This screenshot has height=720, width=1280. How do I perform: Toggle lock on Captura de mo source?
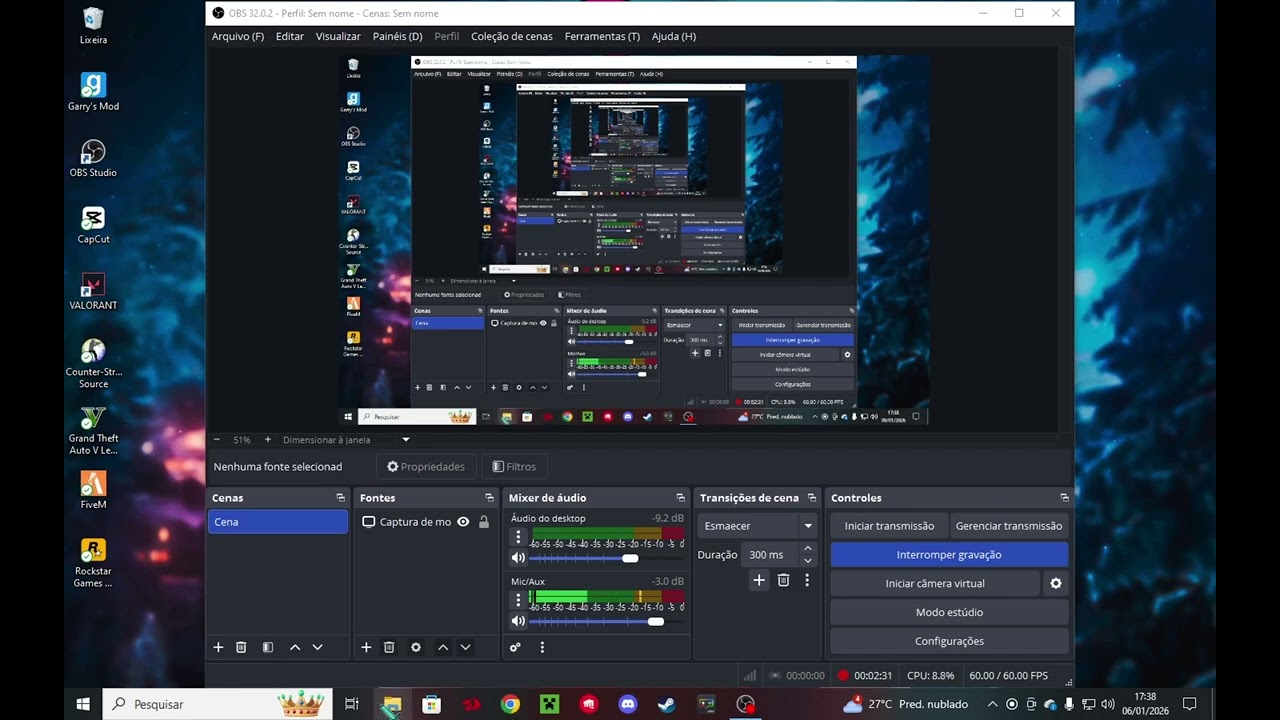click(484, 522)
